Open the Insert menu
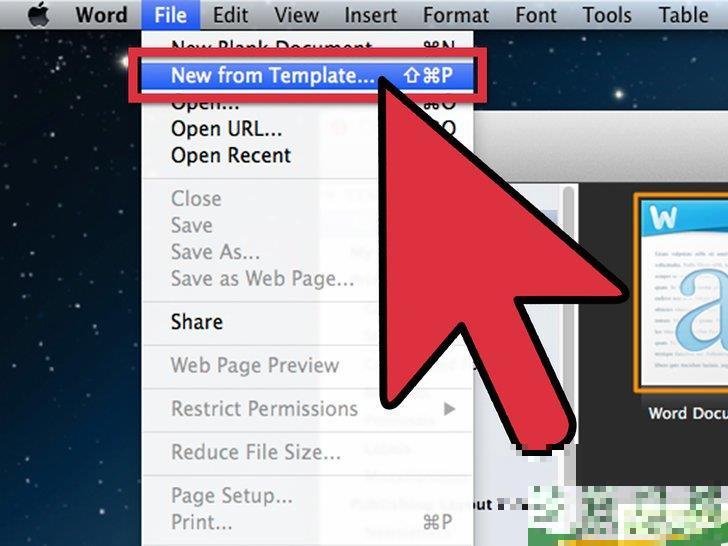This screenshot has height=546, width=728. tap(370, 15)
